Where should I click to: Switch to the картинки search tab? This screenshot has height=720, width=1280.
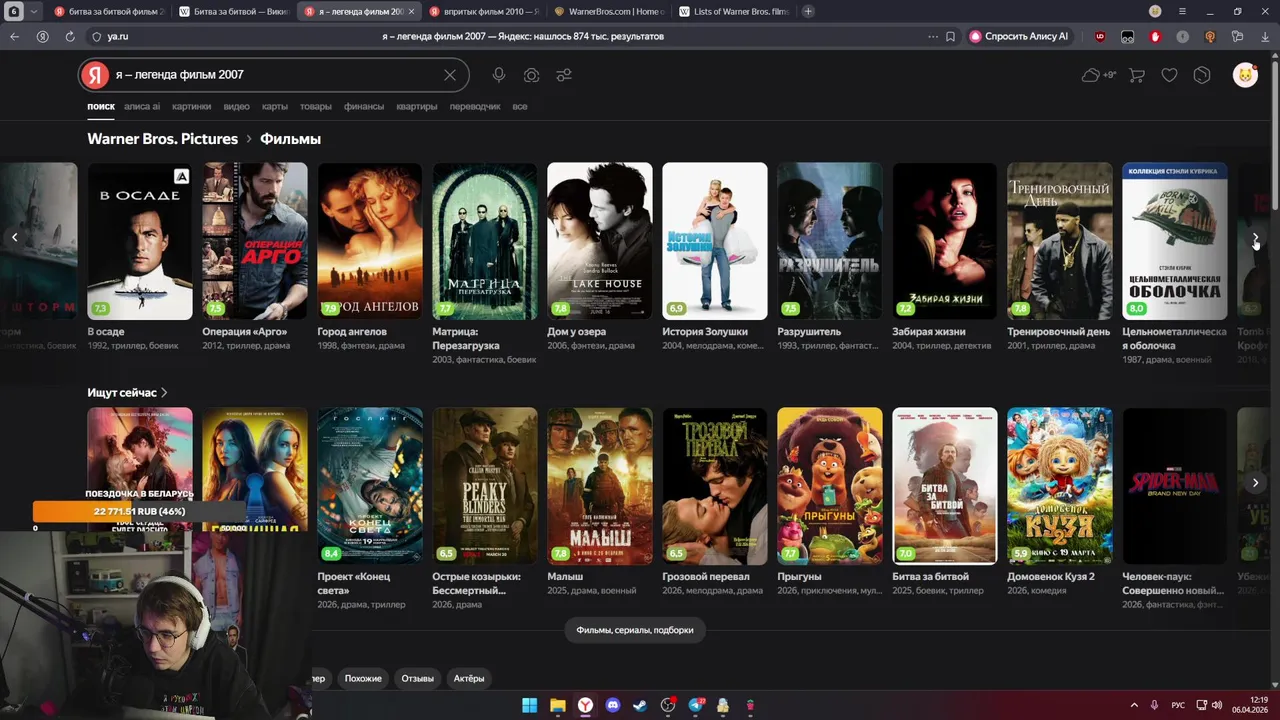click(191, 106)
